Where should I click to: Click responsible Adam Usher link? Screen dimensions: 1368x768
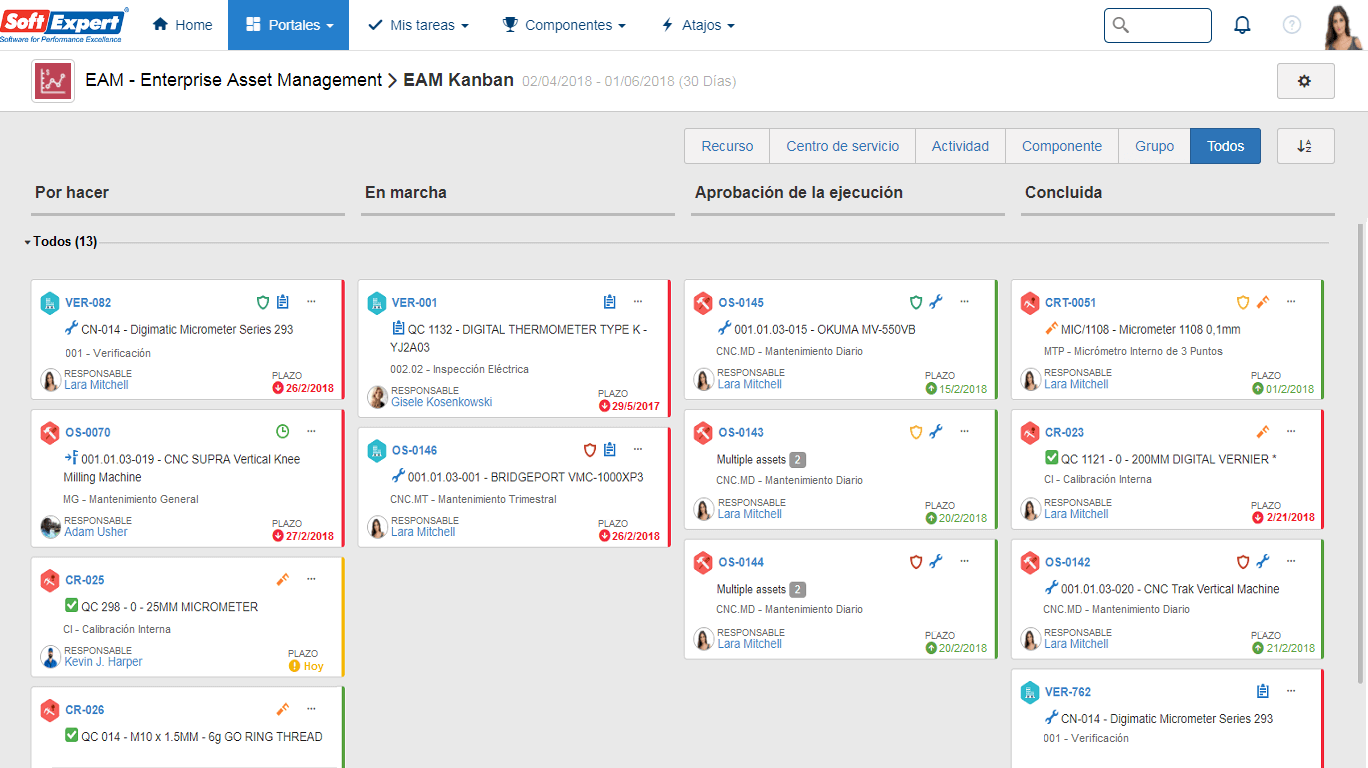click(x=96, y=532)
